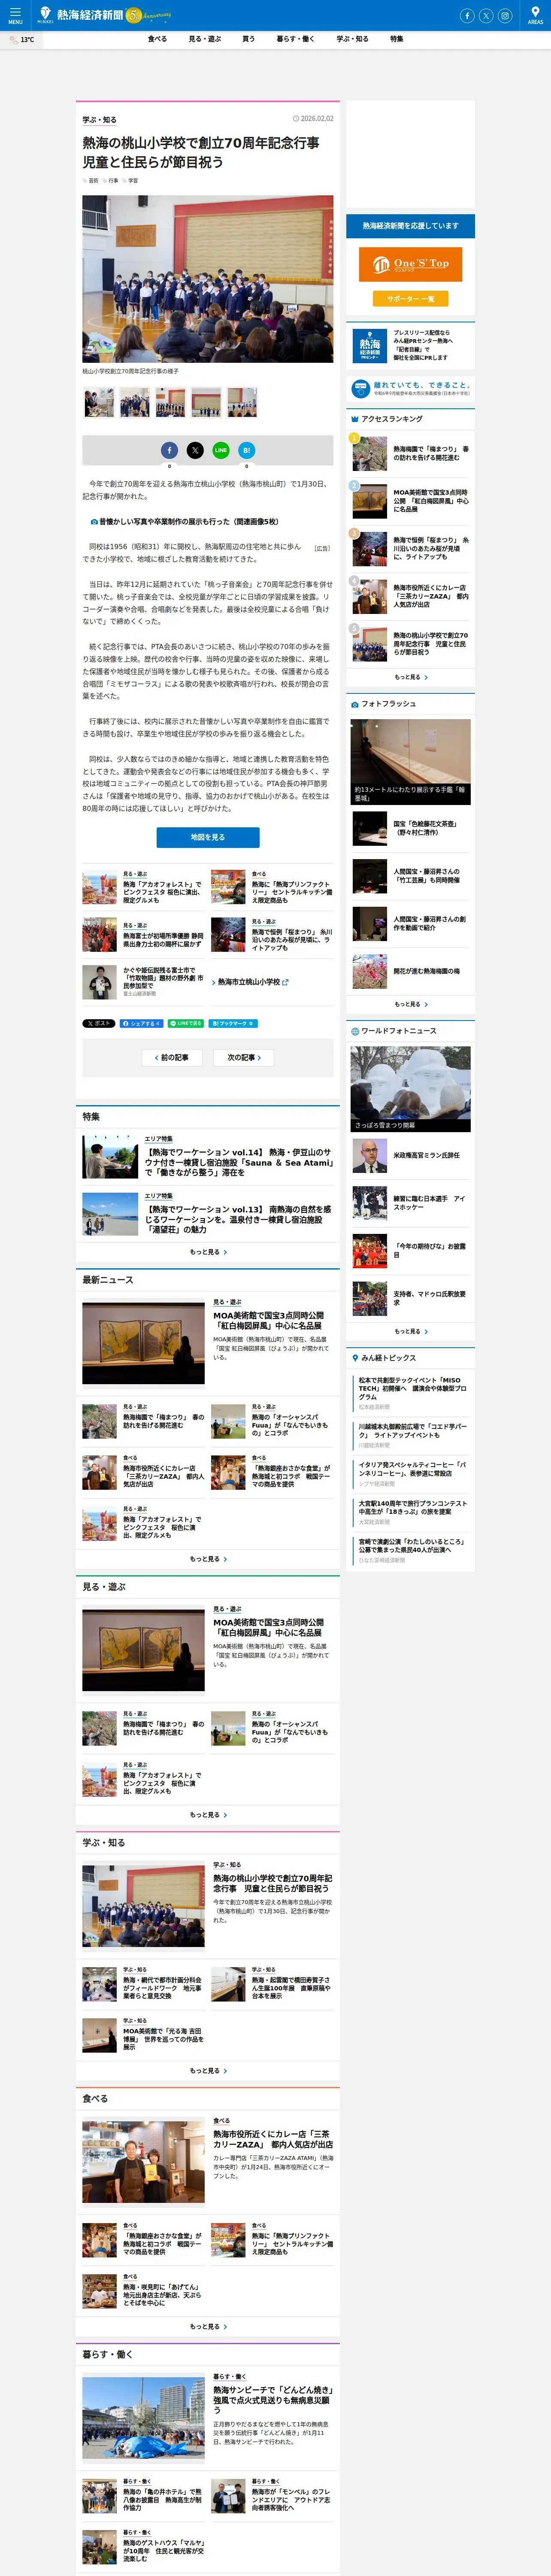Screen dimensions: 551x2576
Task: Expand もっと見る under 学ぶ・知る section
Action: 208,2071
